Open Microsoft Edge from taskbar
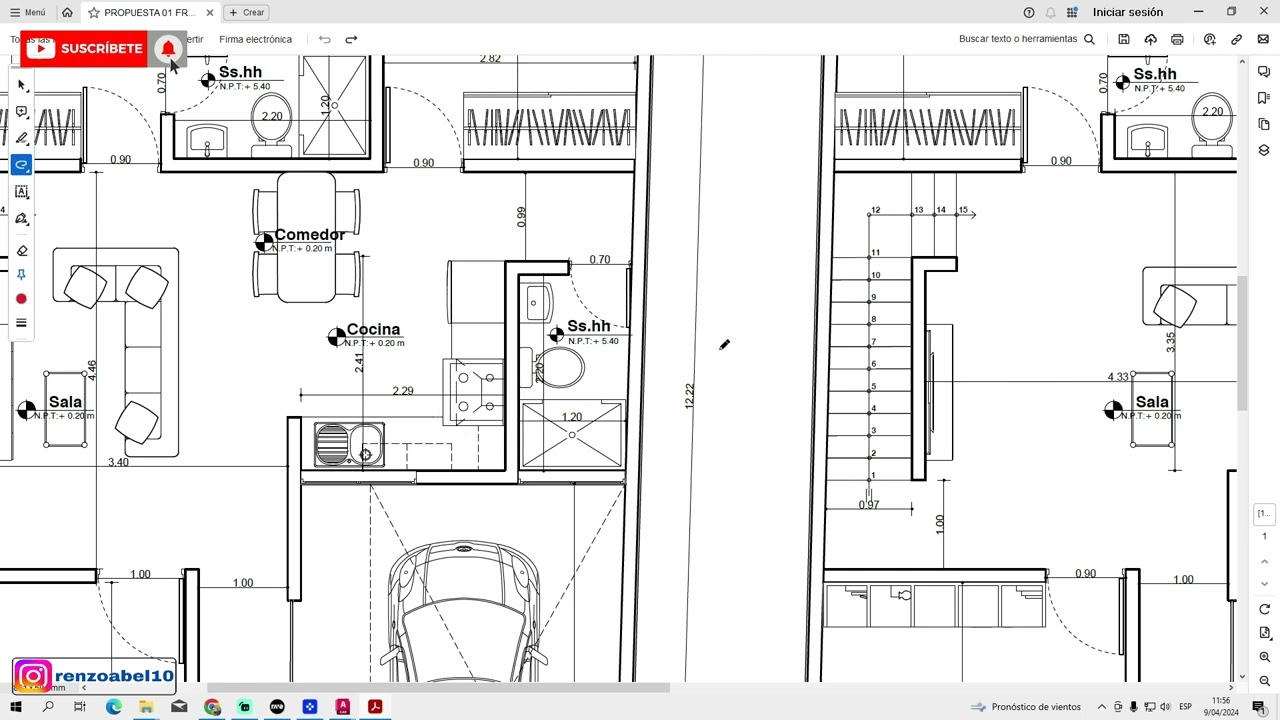 114,707
